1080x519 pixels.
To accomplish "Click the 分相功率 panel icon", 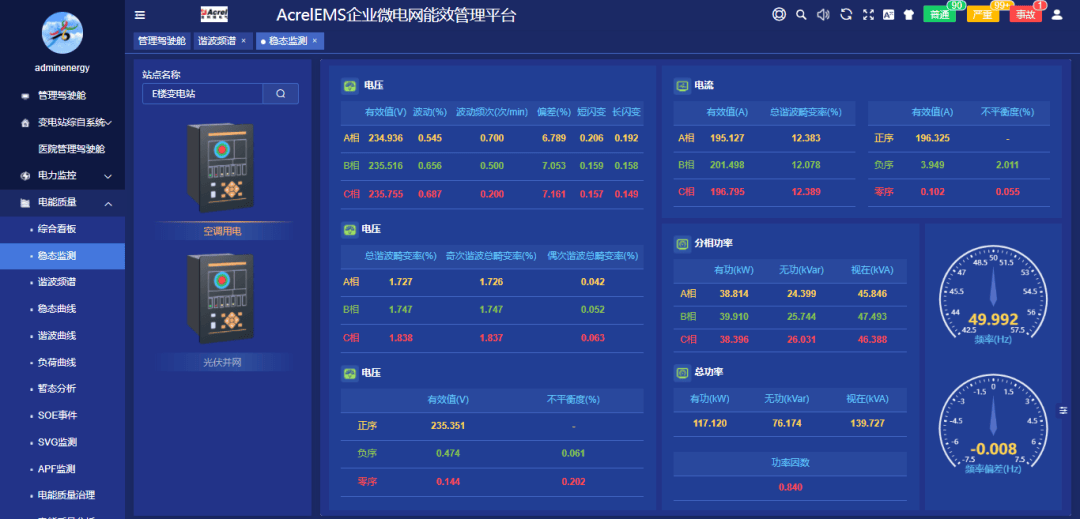I will pos(682,244).
